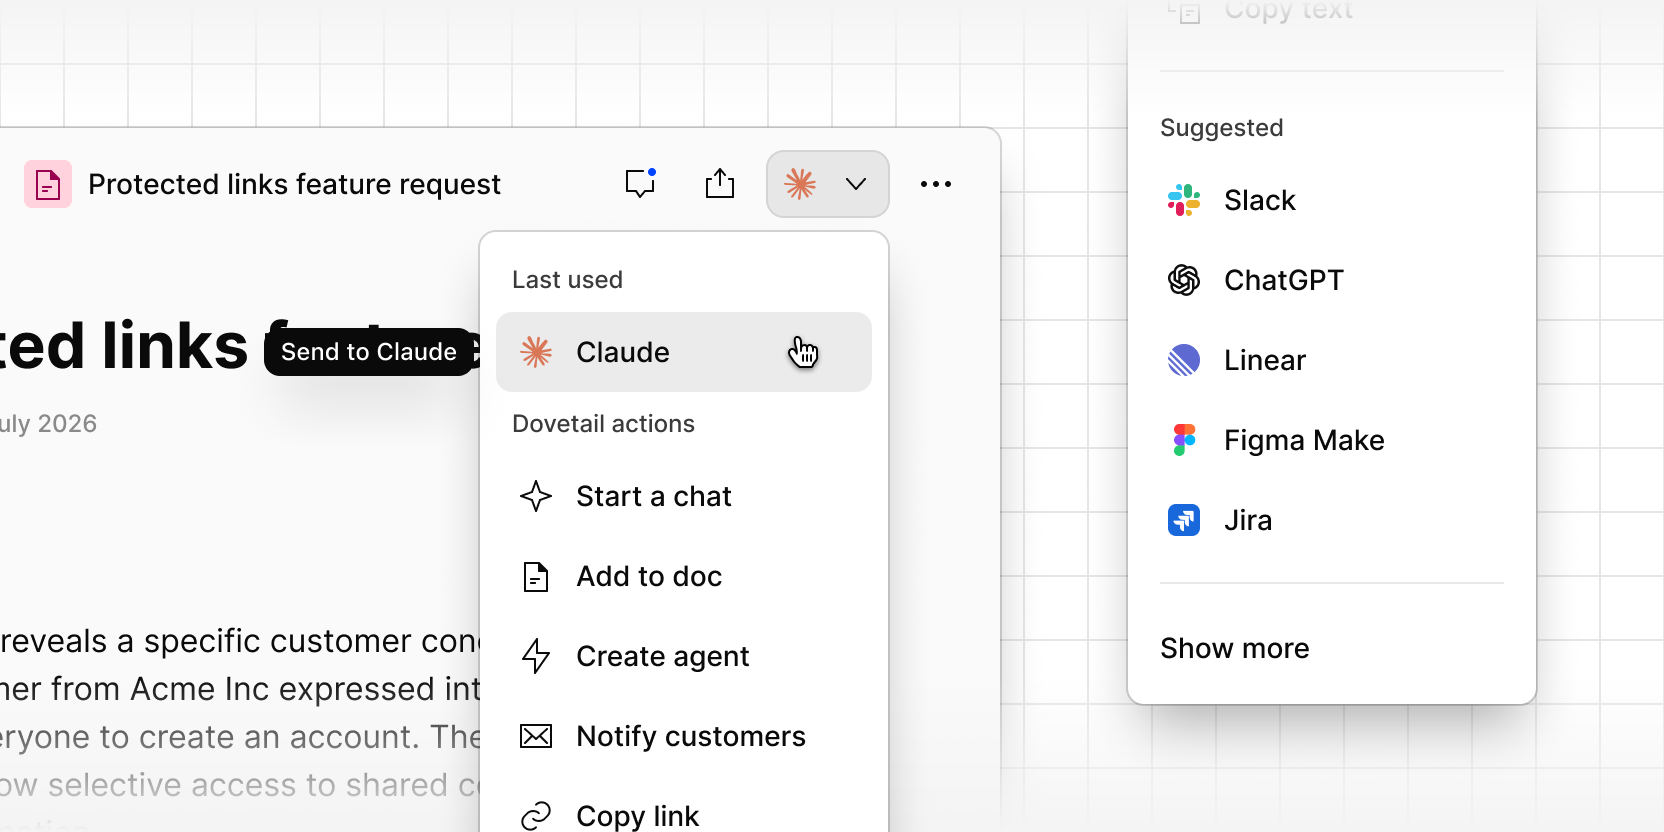The height and width of the screenshot is (832, 1664).
Task: Click the Figma logo icon
Action: click(x=1184, y=440)
